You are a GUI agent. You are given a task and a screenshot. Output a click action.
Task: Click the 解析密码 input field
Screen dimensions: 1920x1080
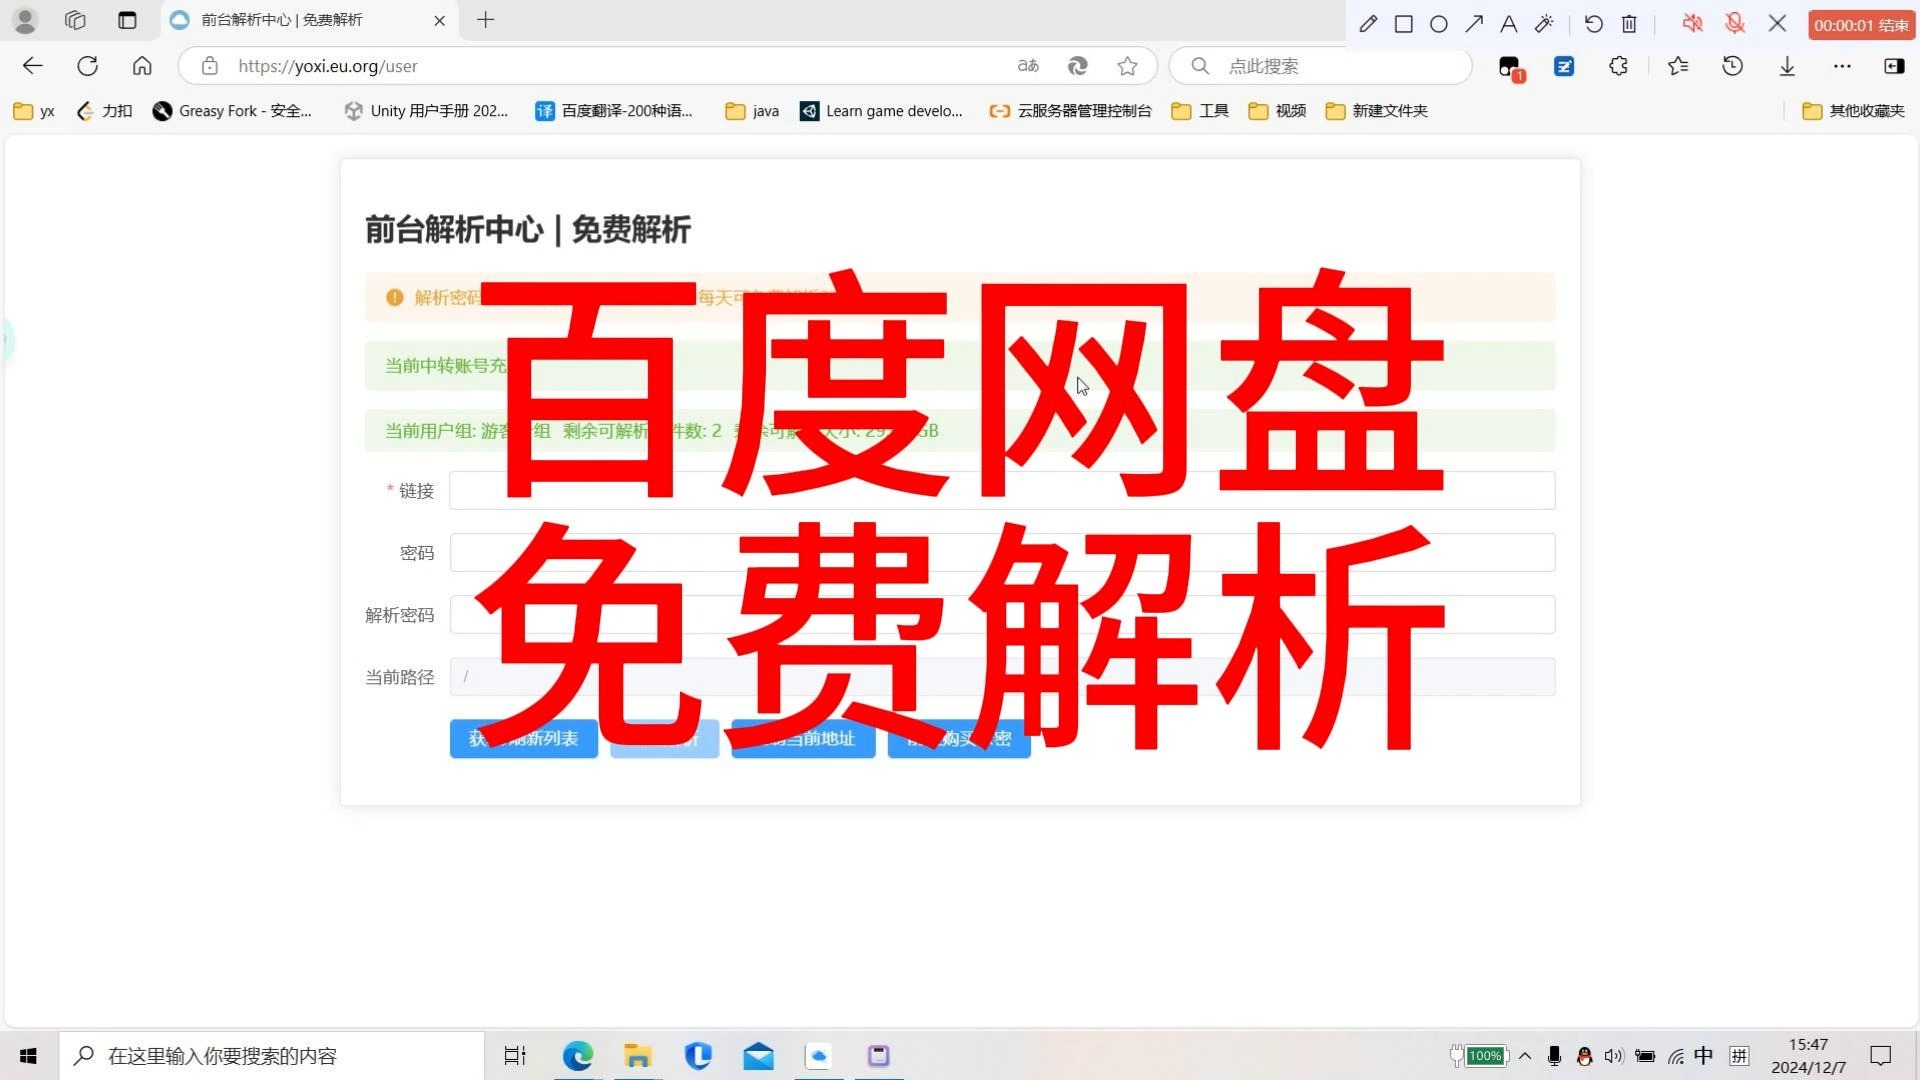pyautogui.click(x=1002, y=615)
